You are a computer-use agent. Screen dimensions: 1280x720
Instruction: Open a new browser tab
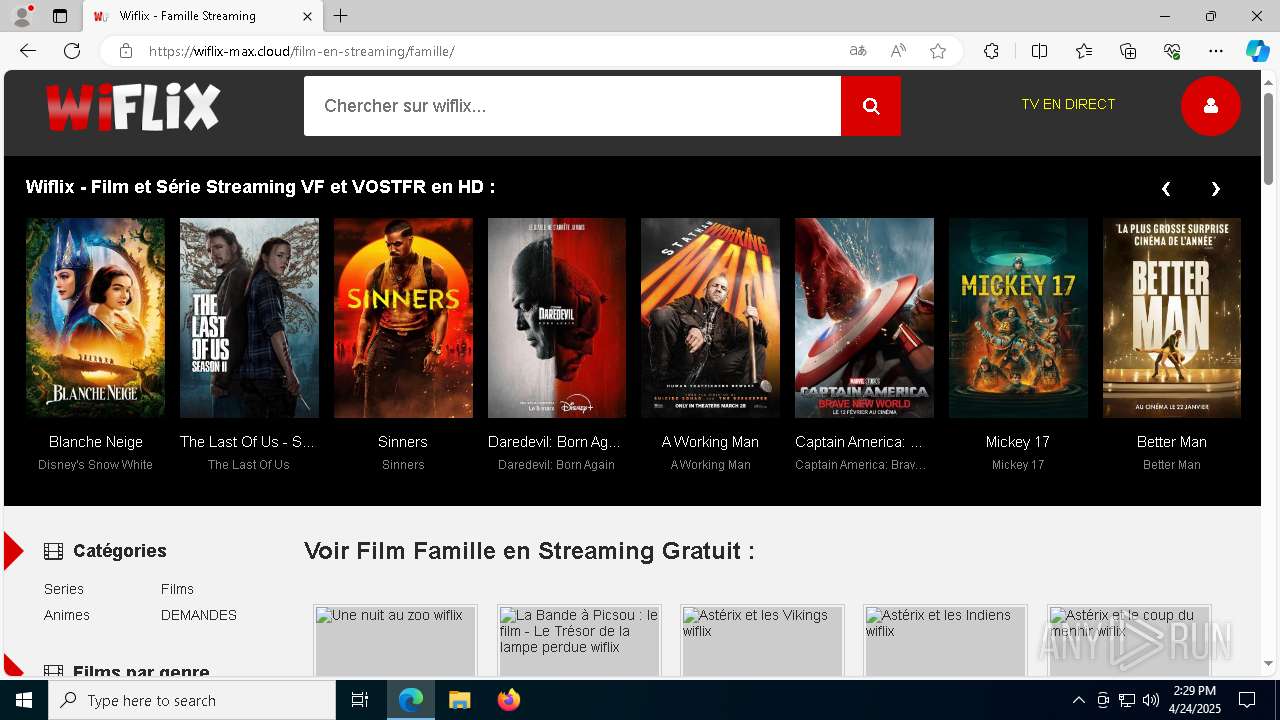[341, 16]
